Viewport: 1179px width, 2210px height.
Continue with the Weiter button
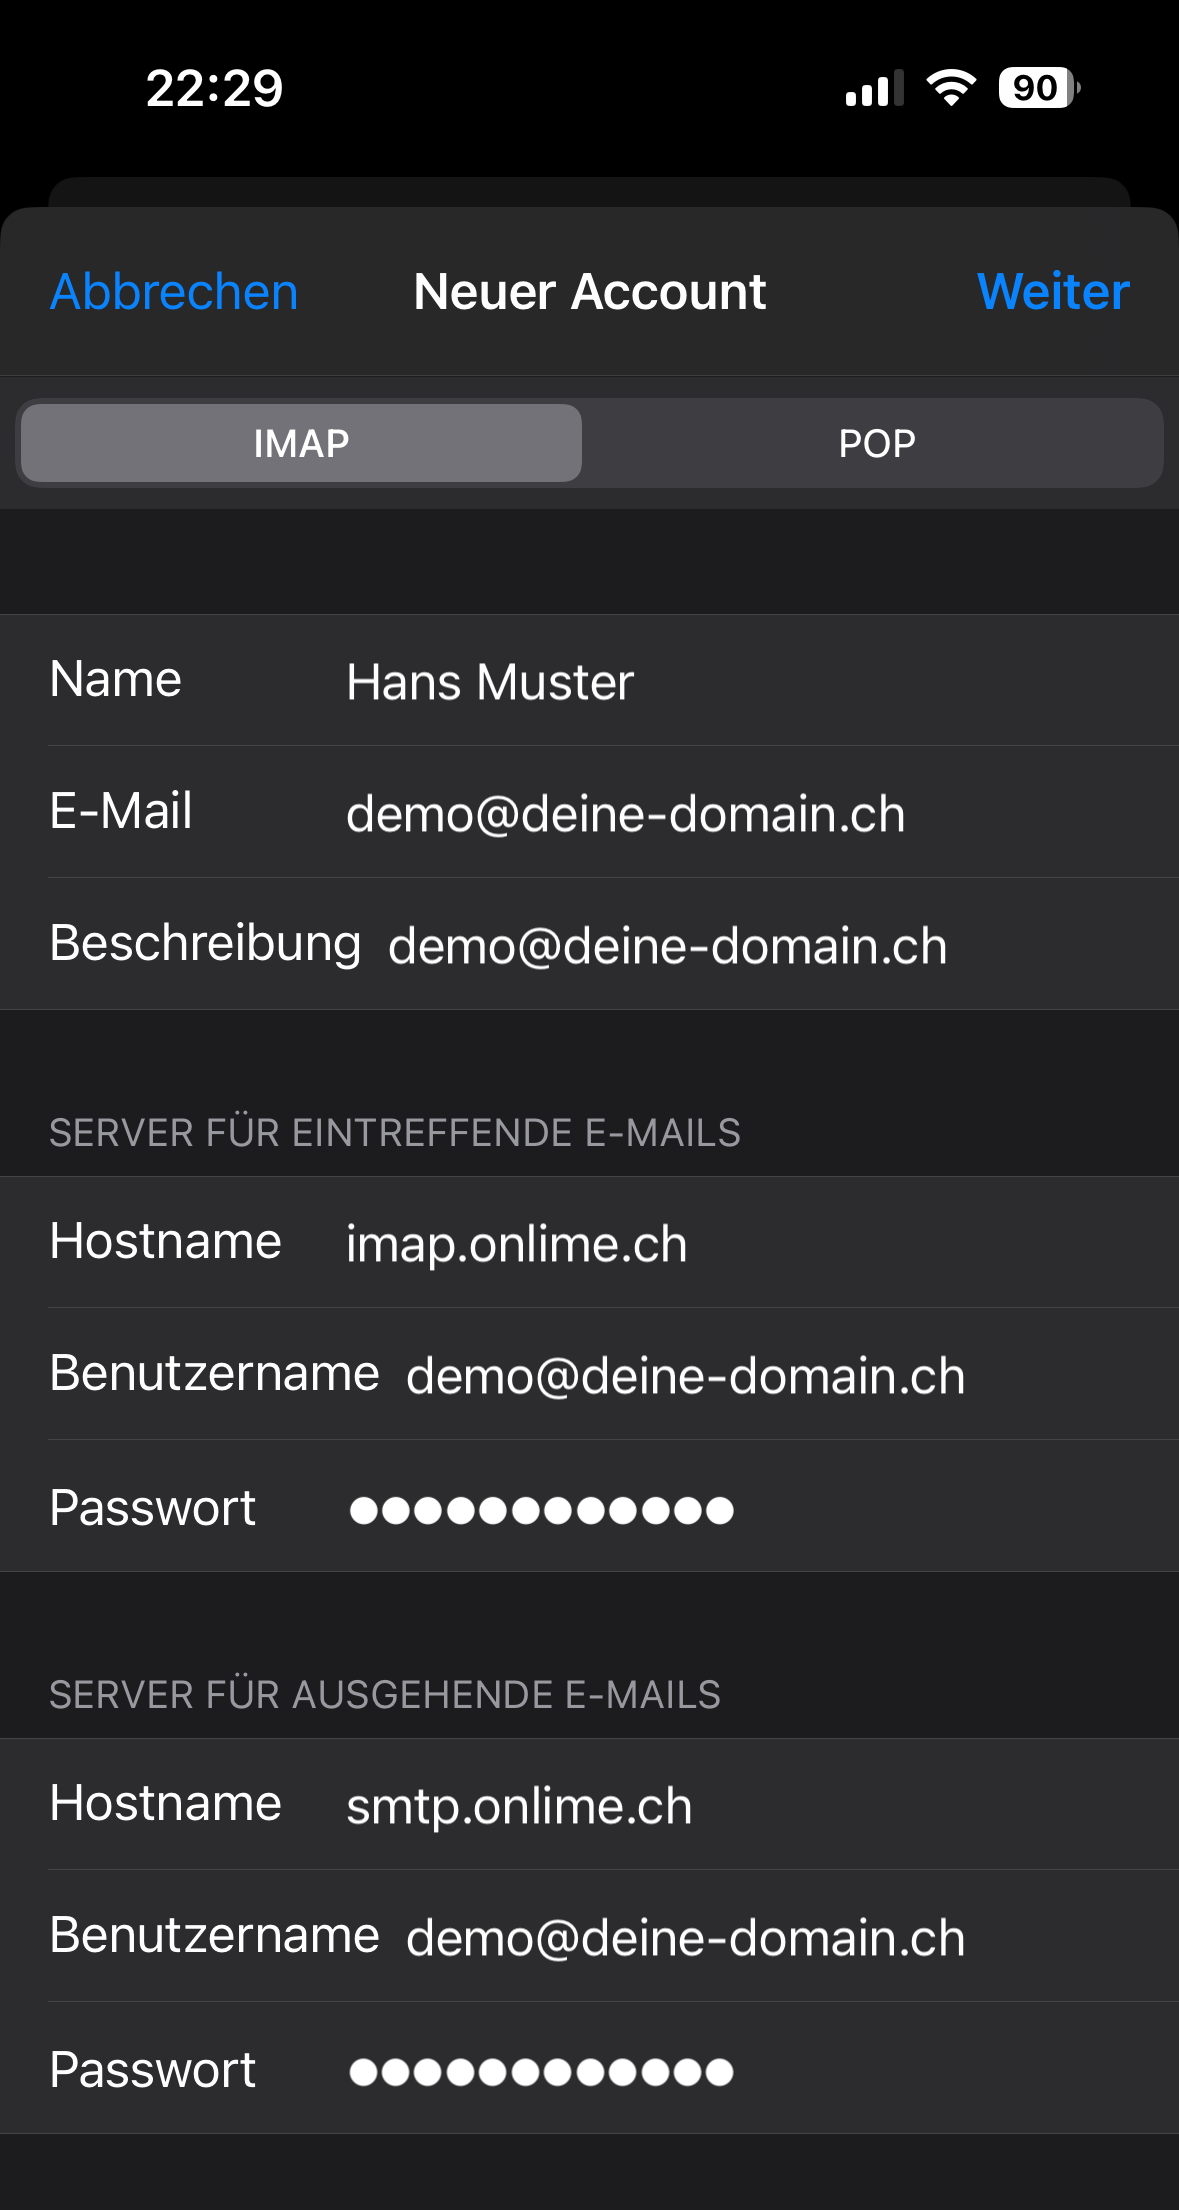pos(1053,292)
